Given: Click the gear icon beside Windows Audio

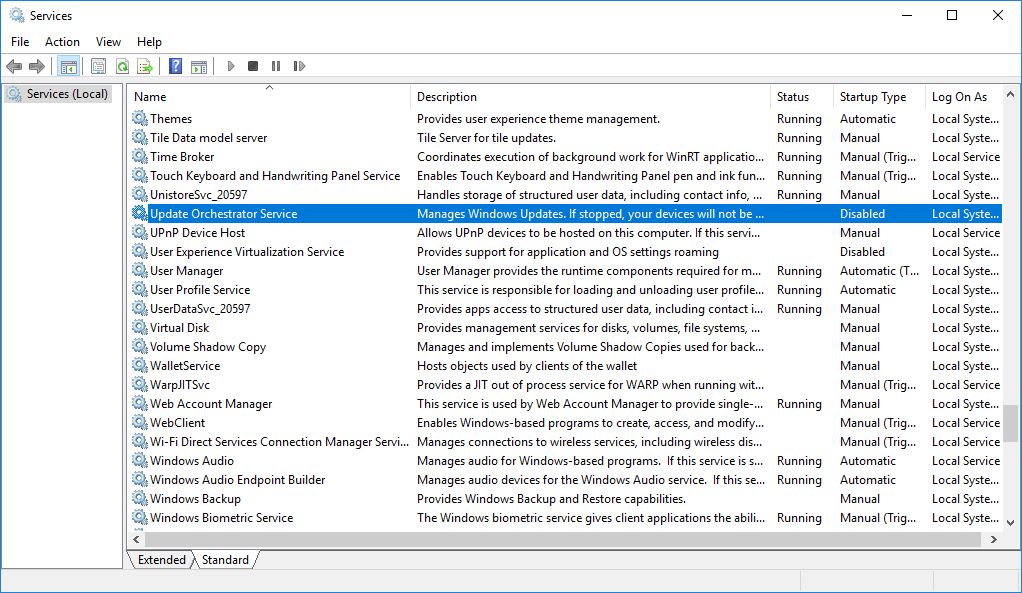Looking at the screenshot, I should pyautogui.click(x=140, y=461).
